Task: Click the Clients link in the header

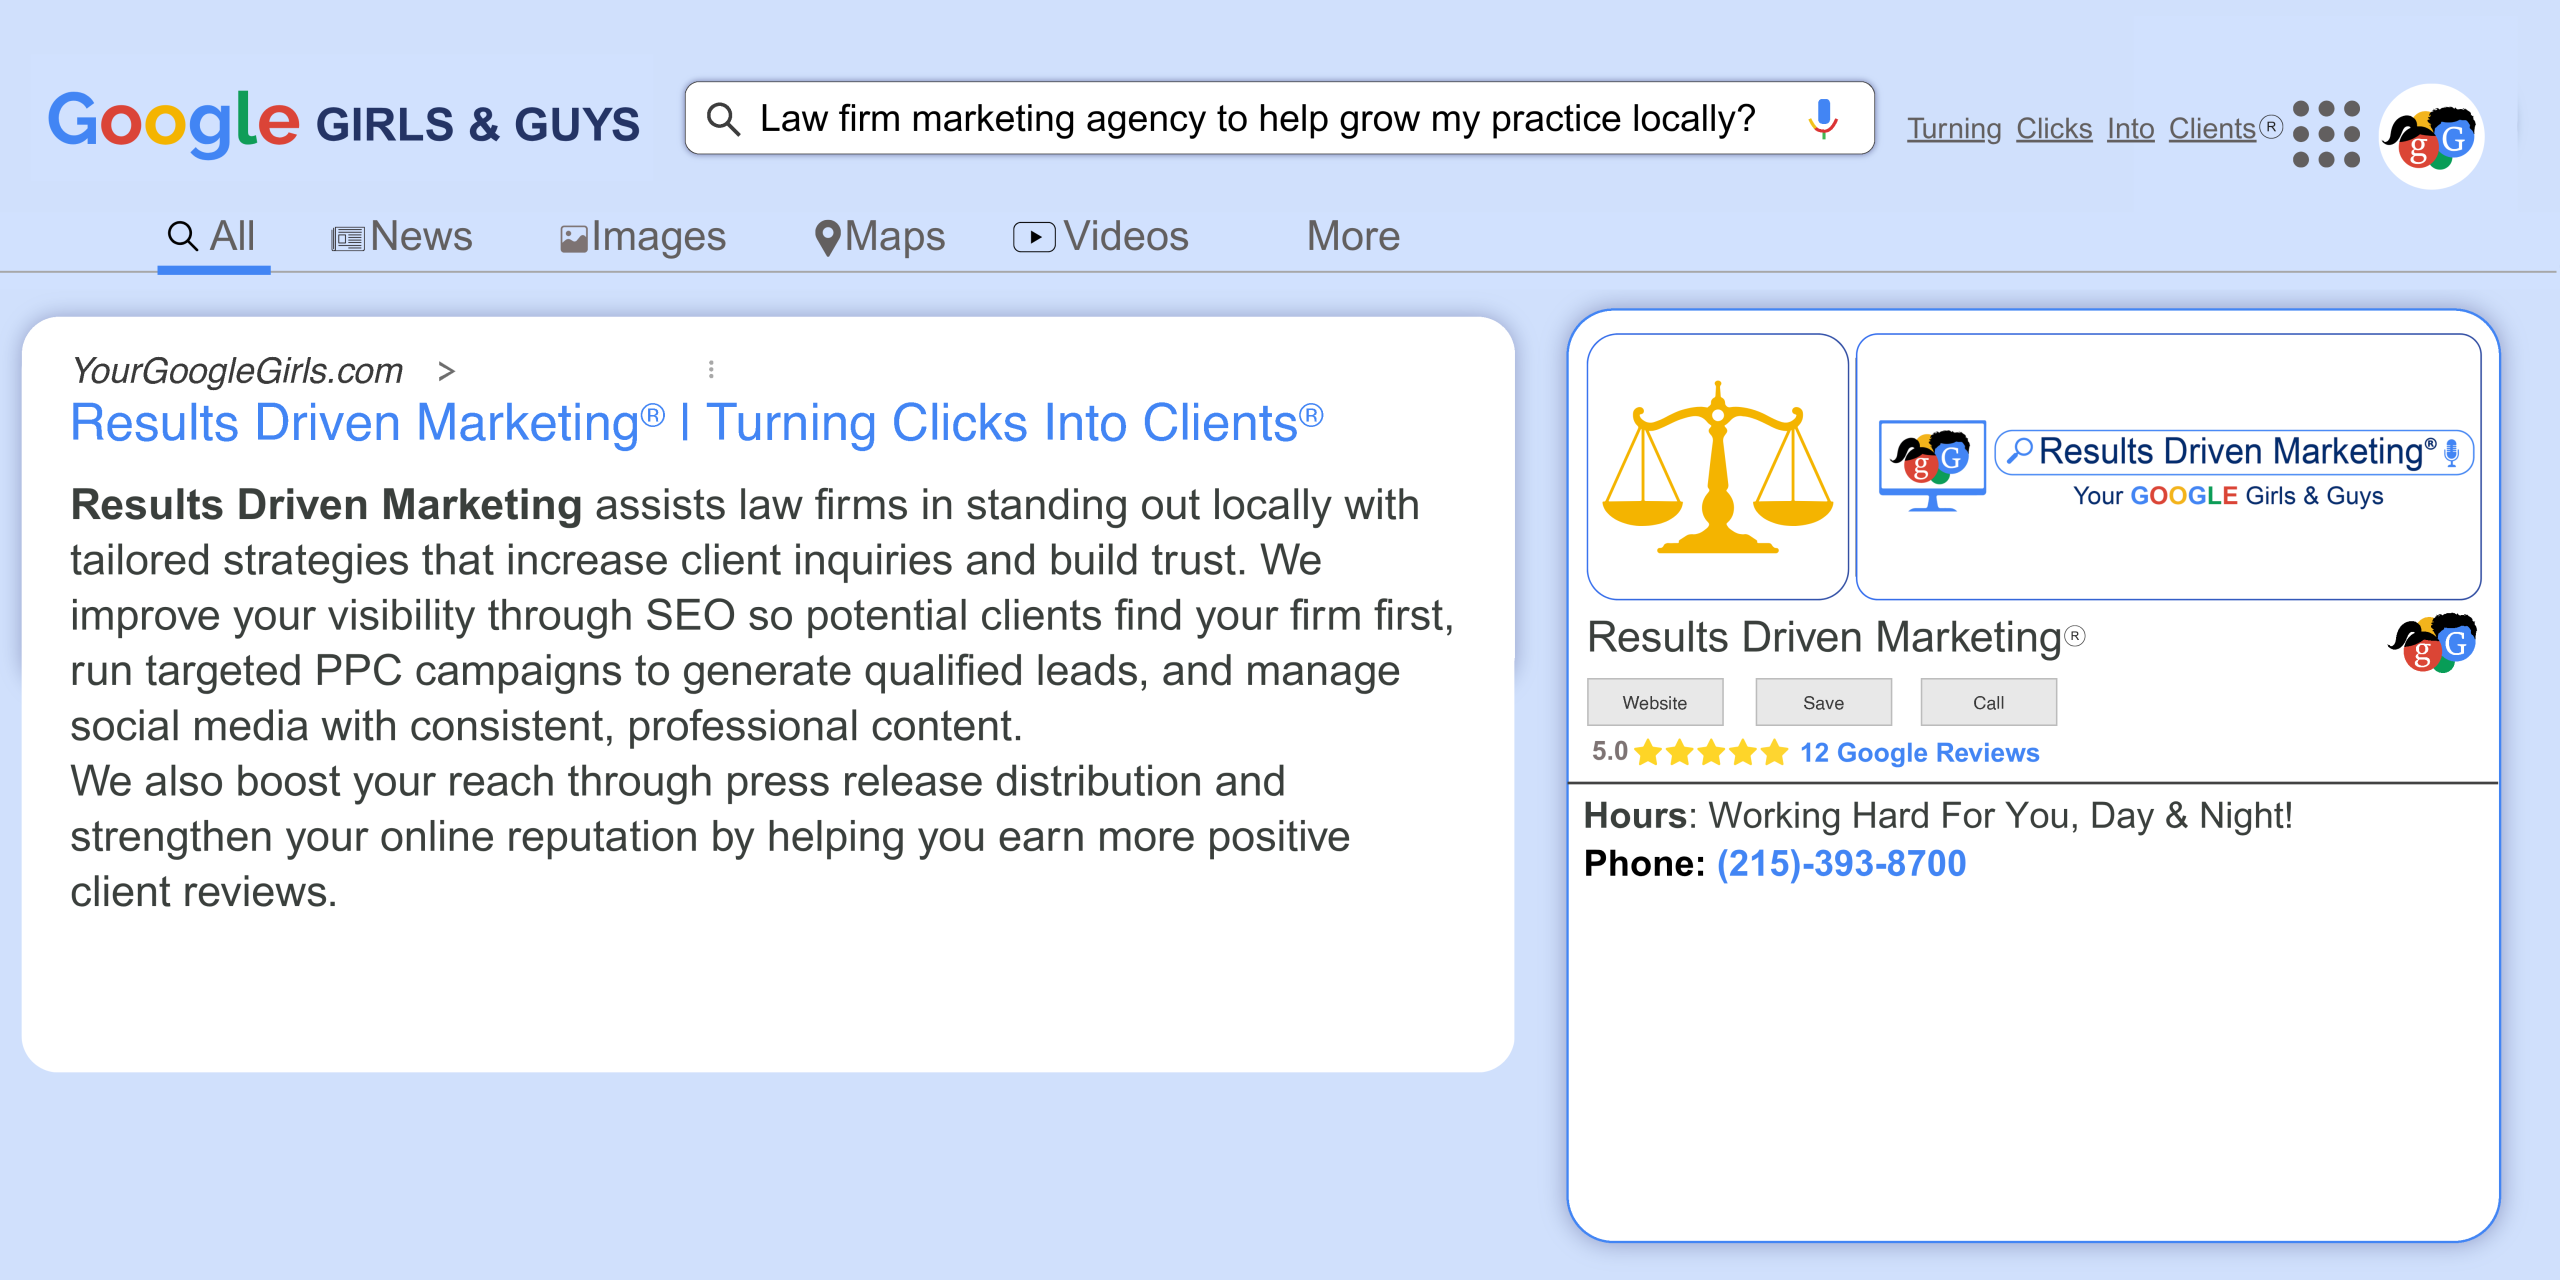Action: click(2213, 129)
